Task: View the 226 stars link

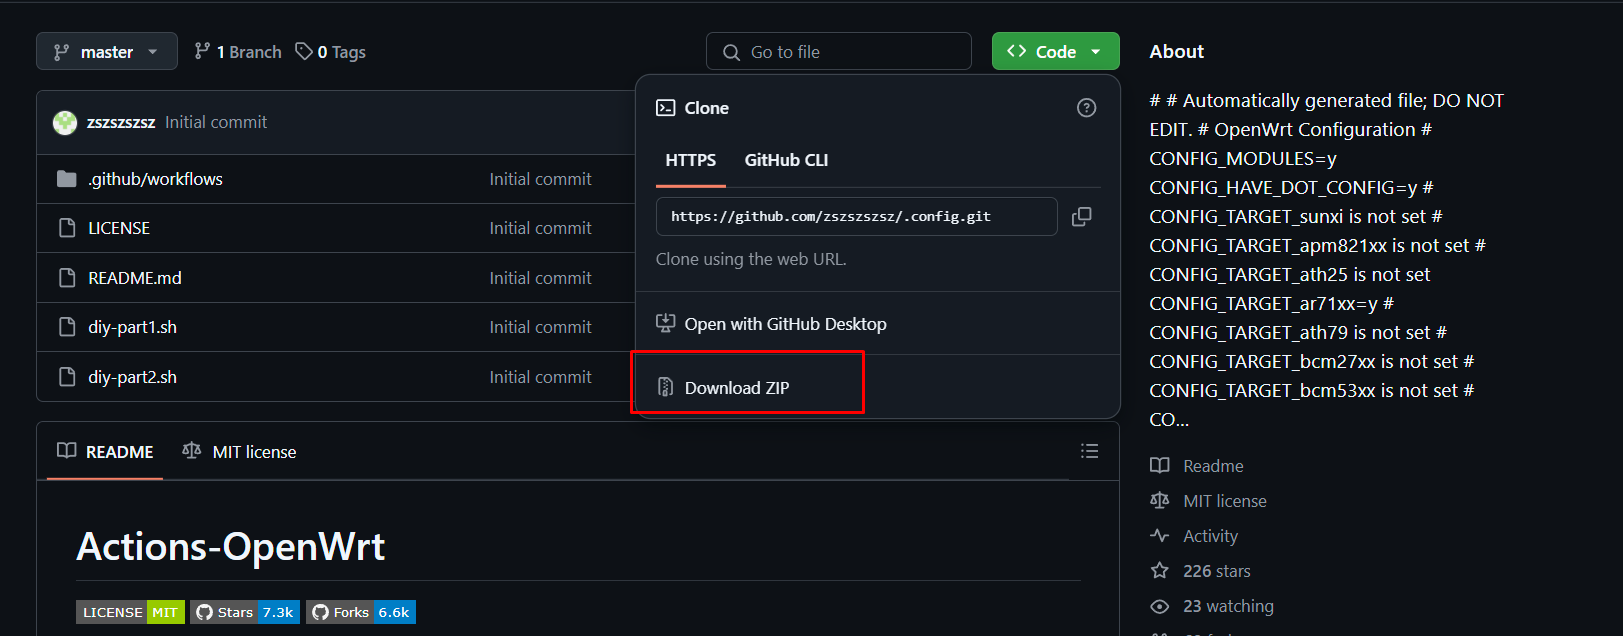Action: [1217, 571]
